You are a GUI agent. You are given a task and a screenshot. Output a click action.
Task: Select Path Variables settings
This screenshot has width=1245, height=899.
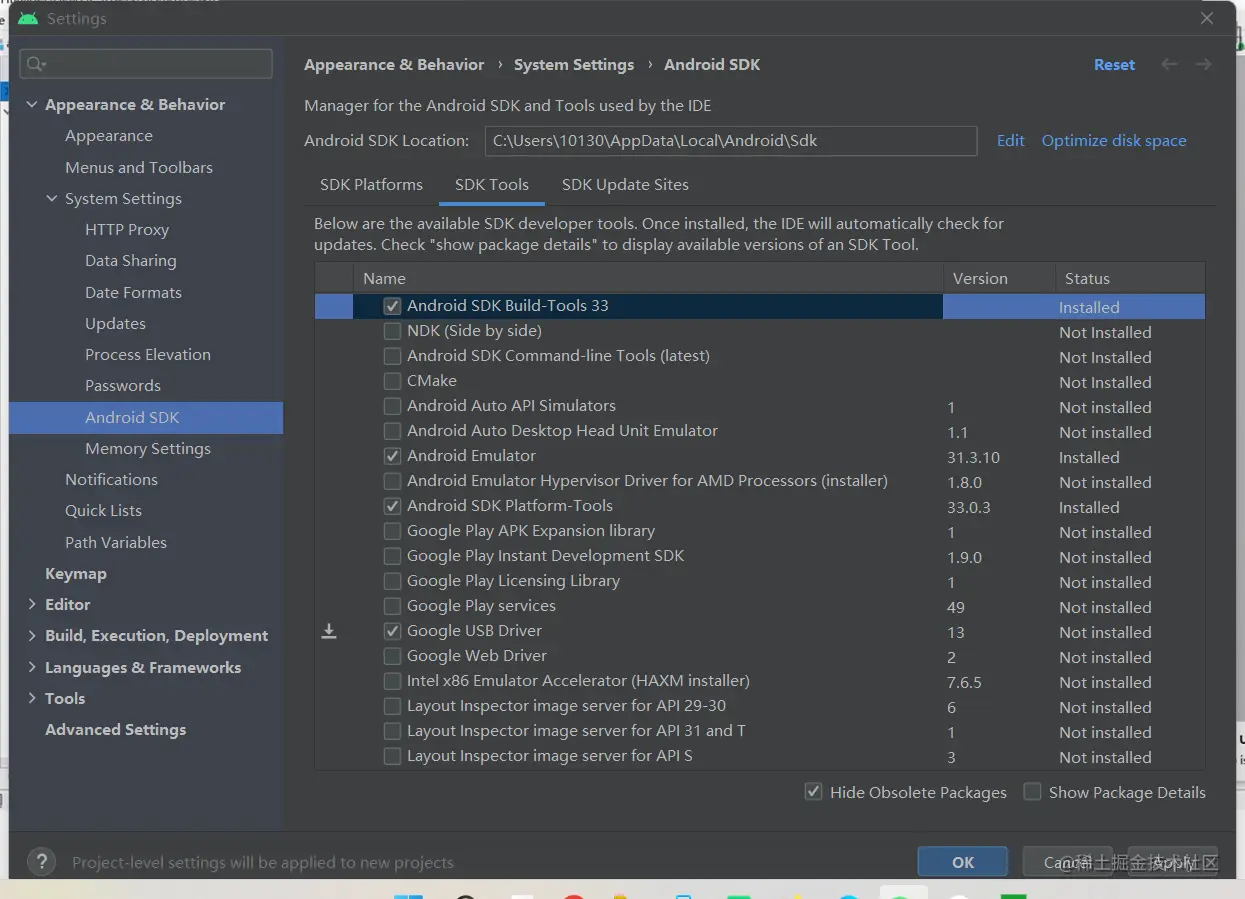pyautogui.click(x=116, y=542)
